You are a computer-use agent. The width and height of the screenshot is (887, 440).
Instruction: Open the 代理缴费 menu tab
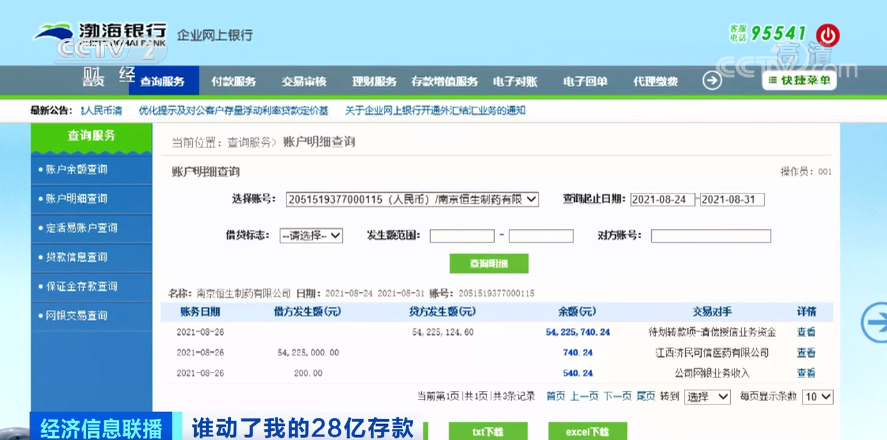pyautogui.click(x=655, y=81)
